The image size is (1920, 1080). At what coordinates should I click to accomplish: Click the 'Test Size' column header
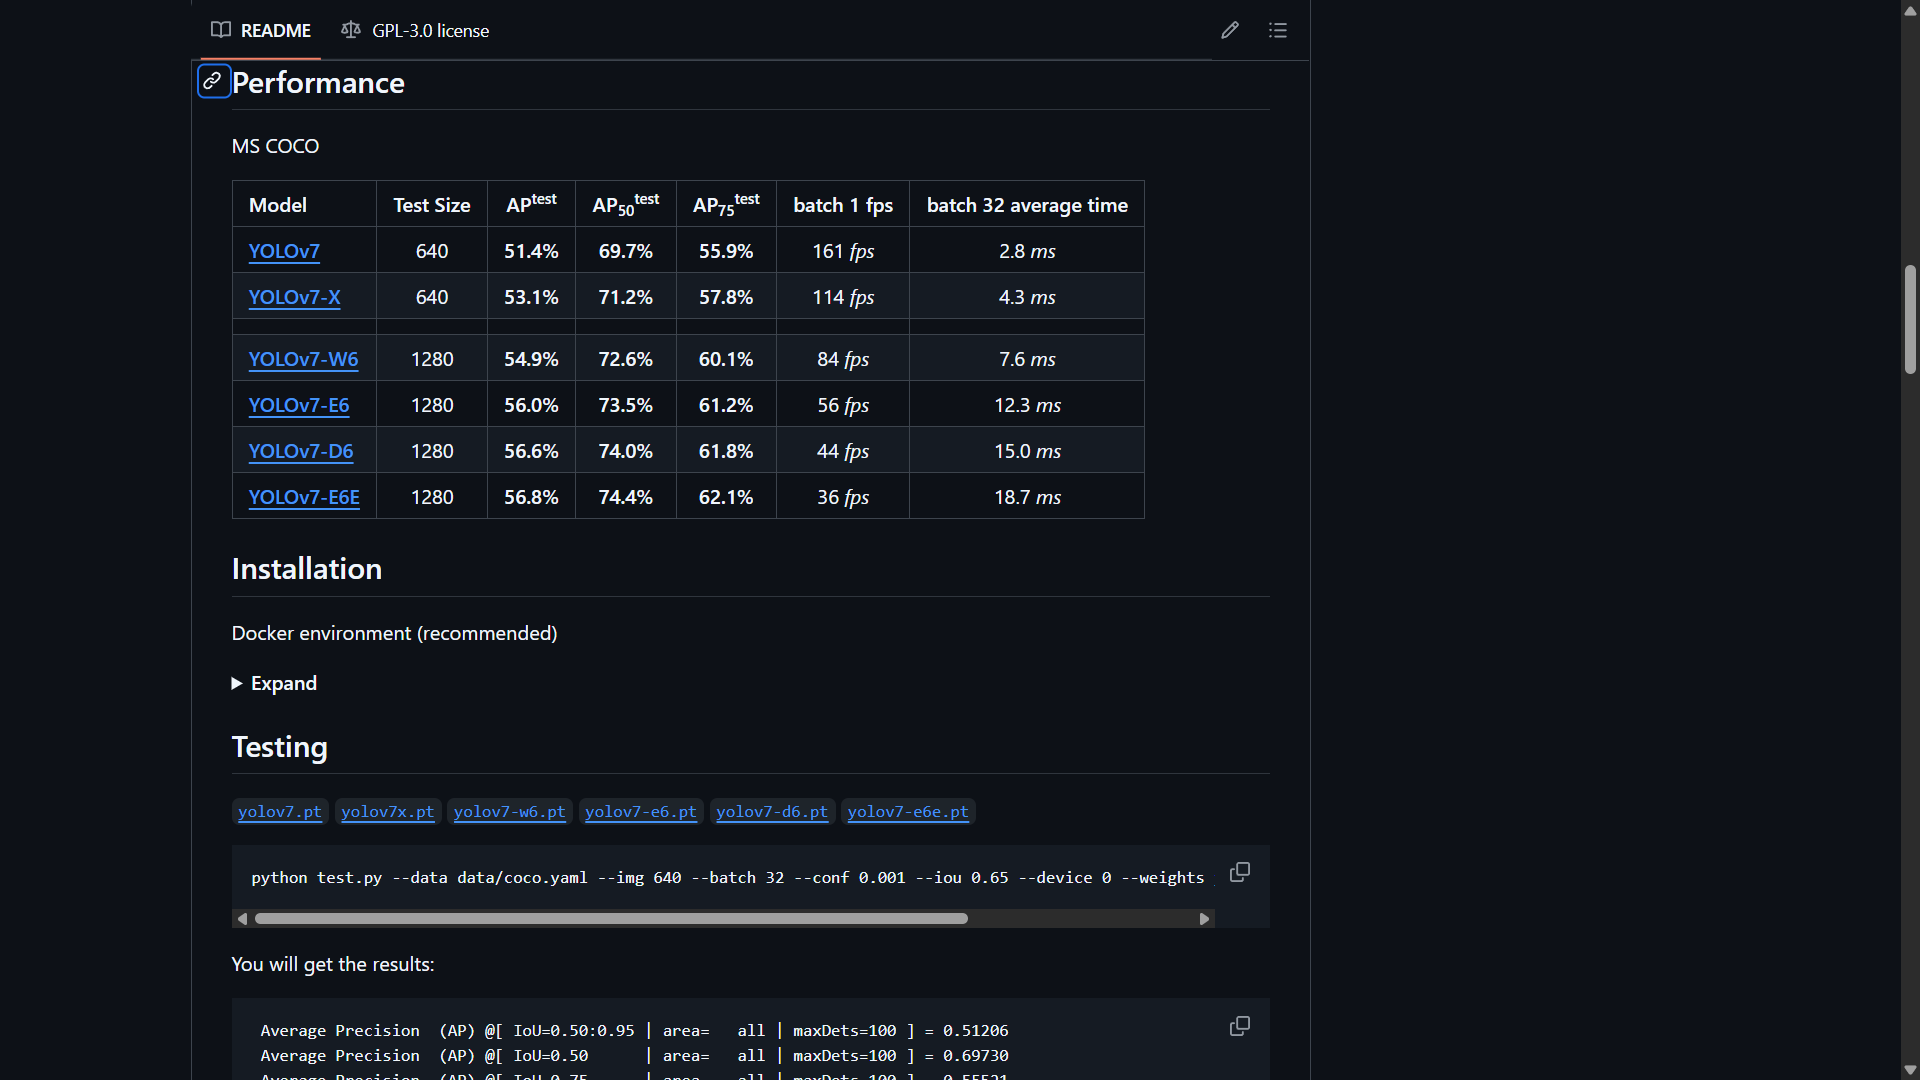pyautogui.click(x=432, y=205)
